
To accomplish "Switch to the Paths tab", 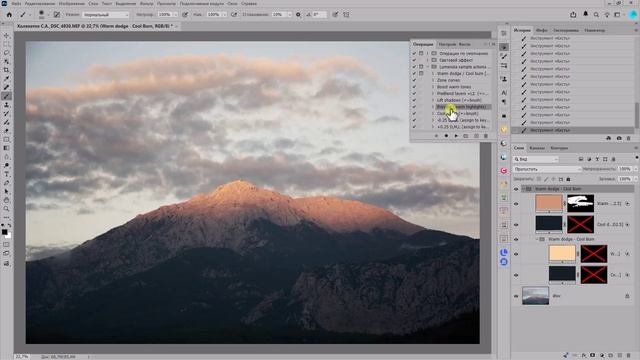I will click(x=559, y=148).
